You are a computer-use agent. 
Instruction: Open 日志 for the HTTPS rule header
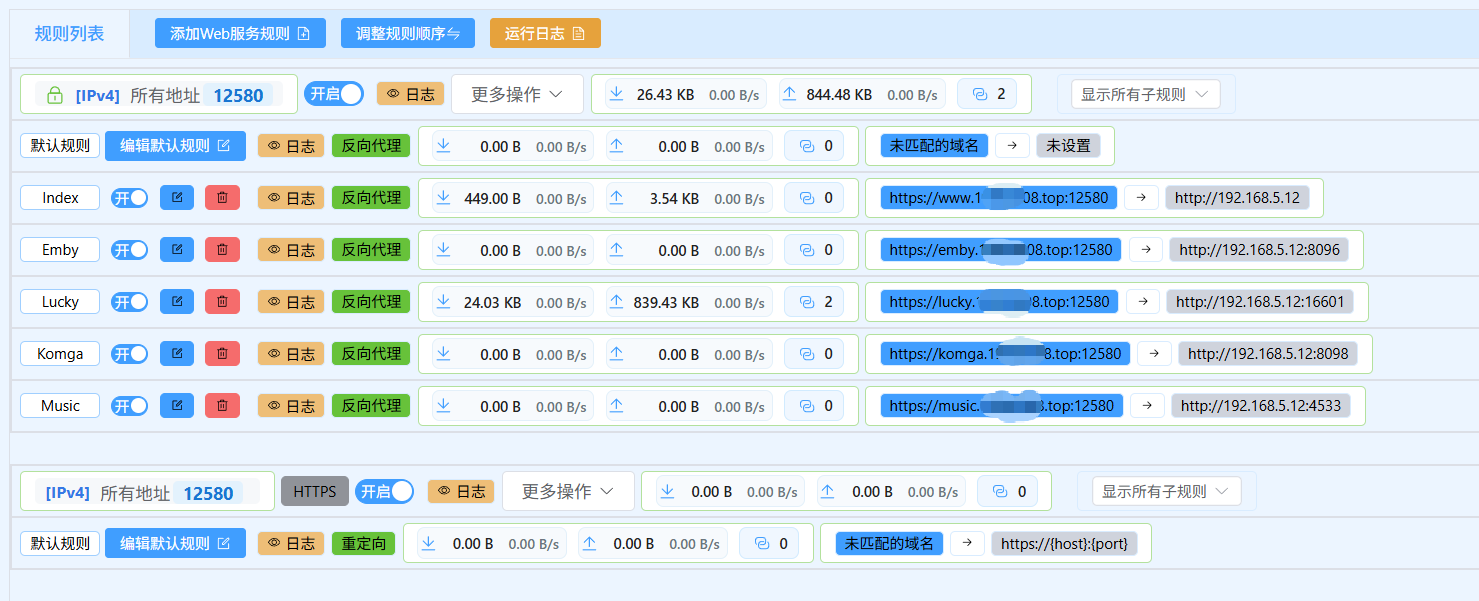[461, 492]
